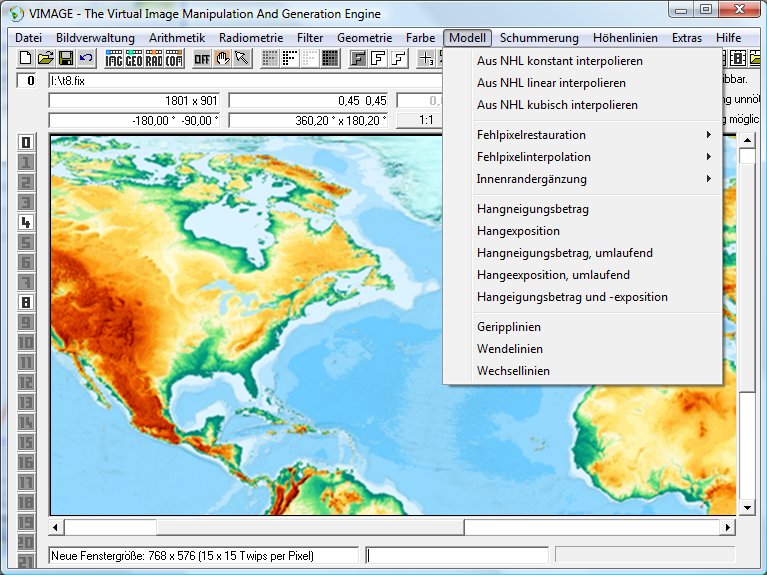767x575 pixels.
Task: Choose the hand pan tool
Action: [222, 59]
